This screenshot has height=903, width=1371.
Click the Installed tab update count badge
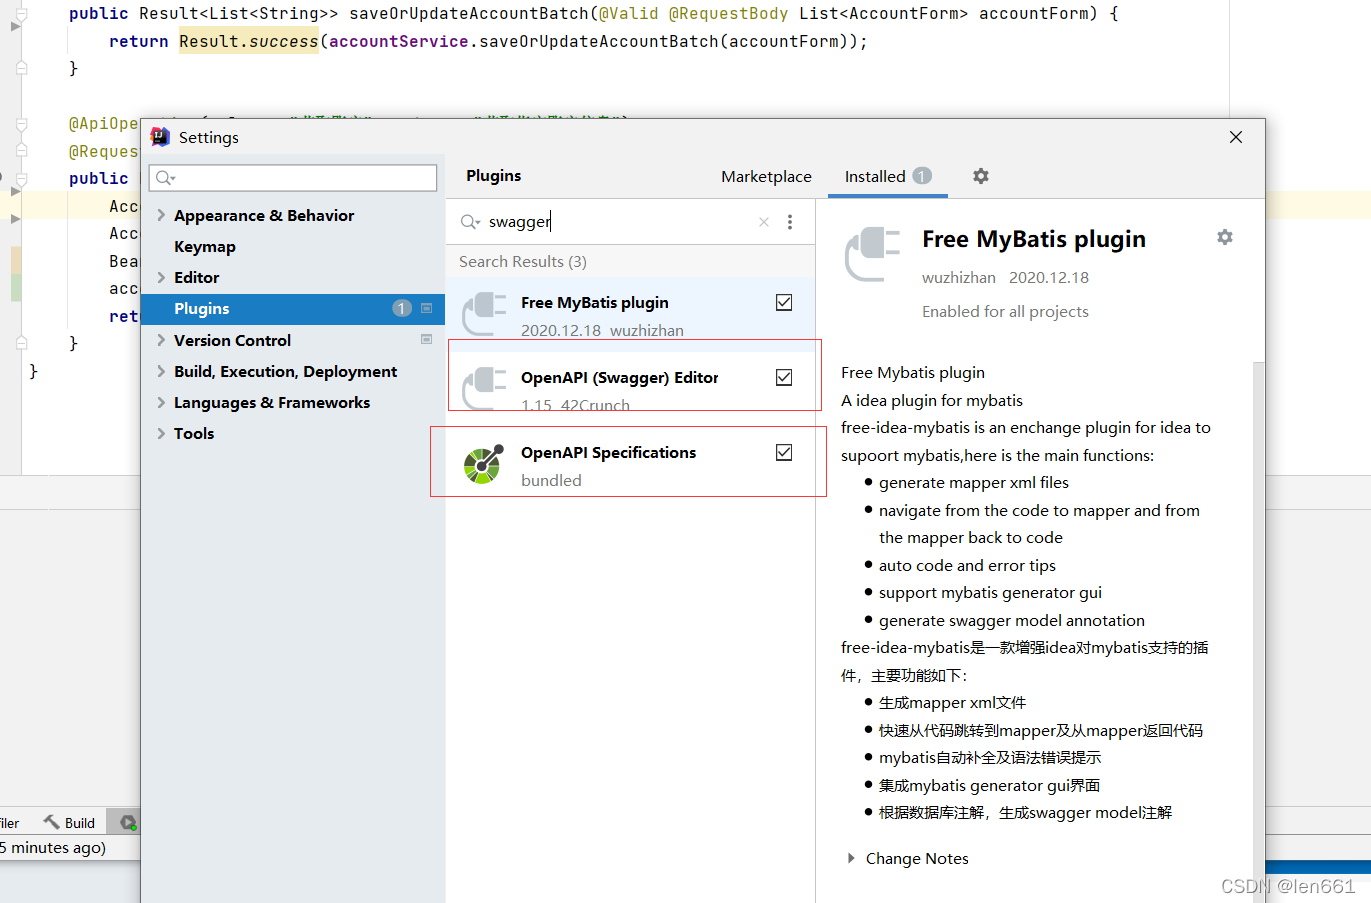[922, 176]
